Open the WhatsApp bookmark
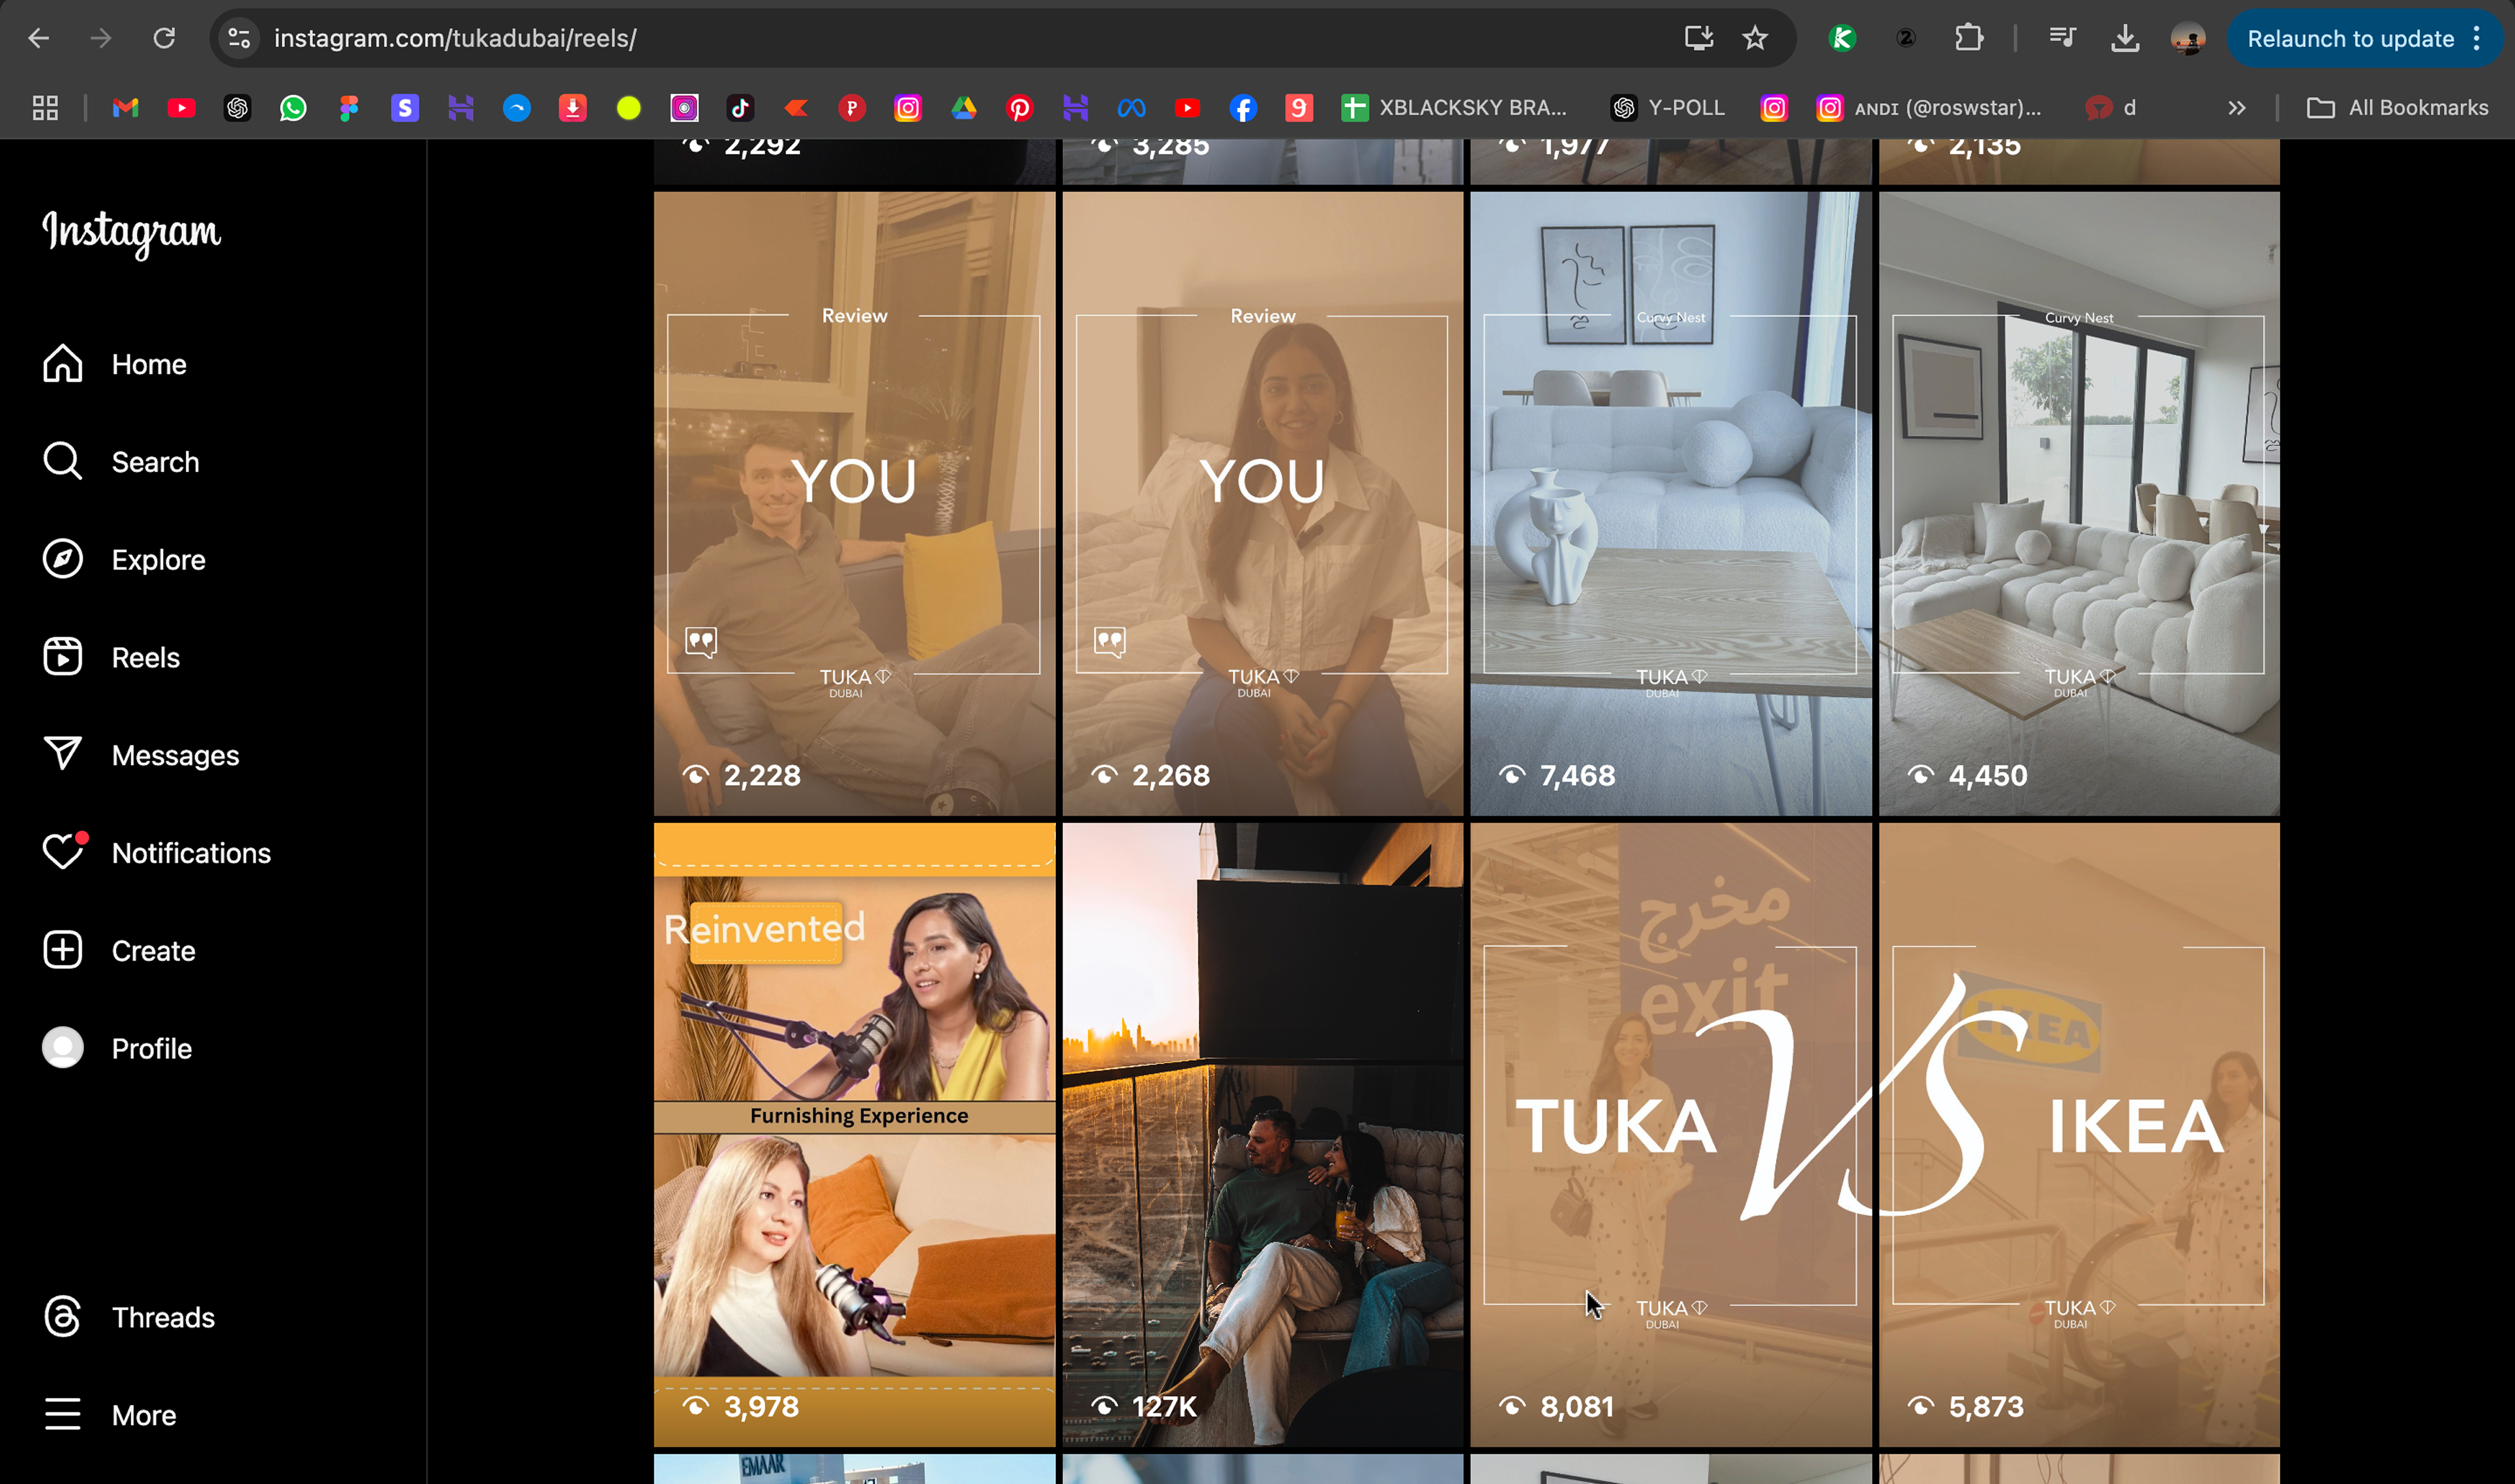 click(293, 108)
